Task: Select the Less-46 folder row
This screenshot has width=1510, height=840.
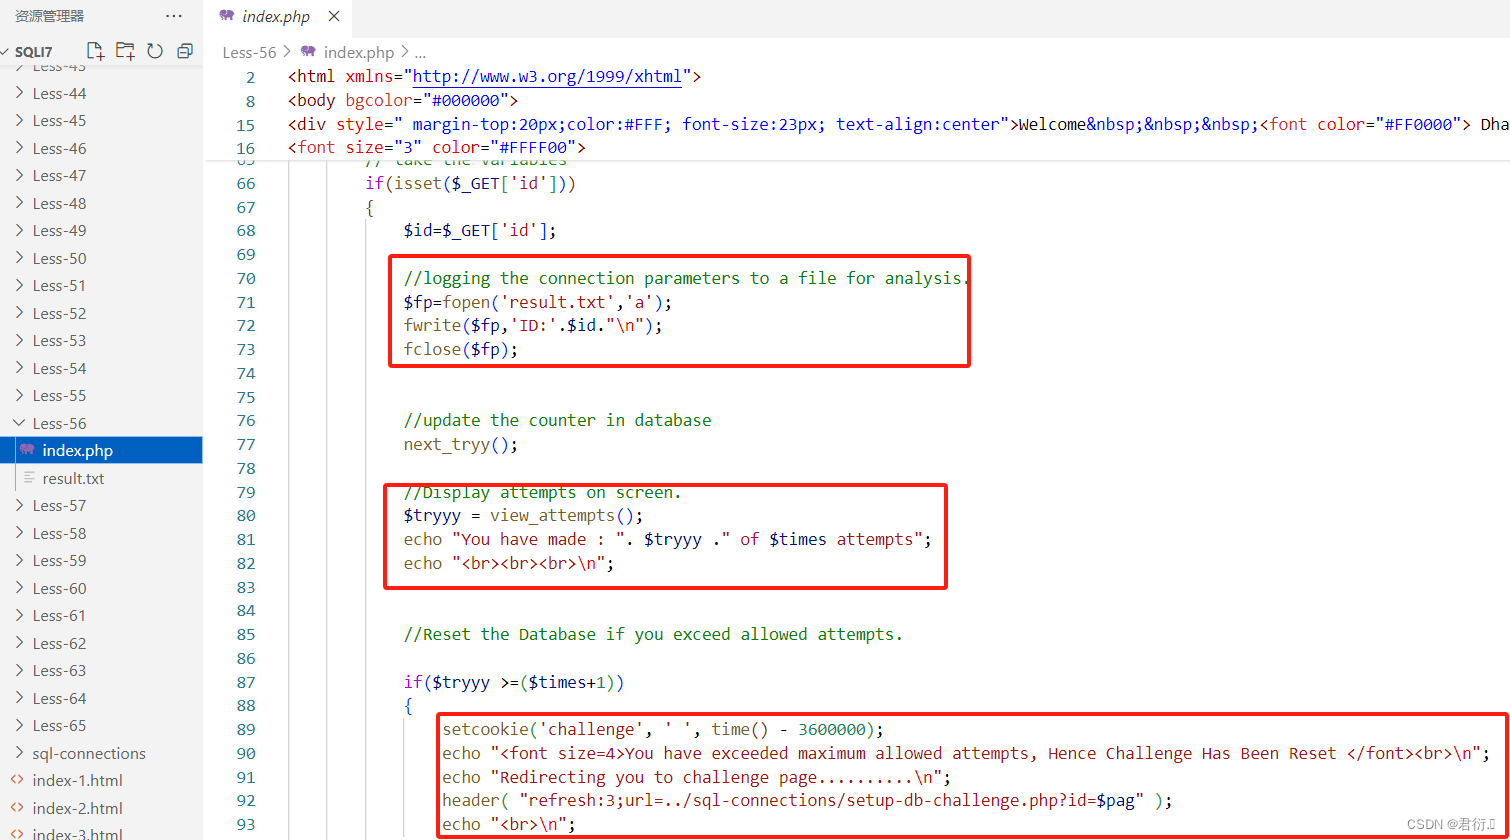Action: [101, 148]
